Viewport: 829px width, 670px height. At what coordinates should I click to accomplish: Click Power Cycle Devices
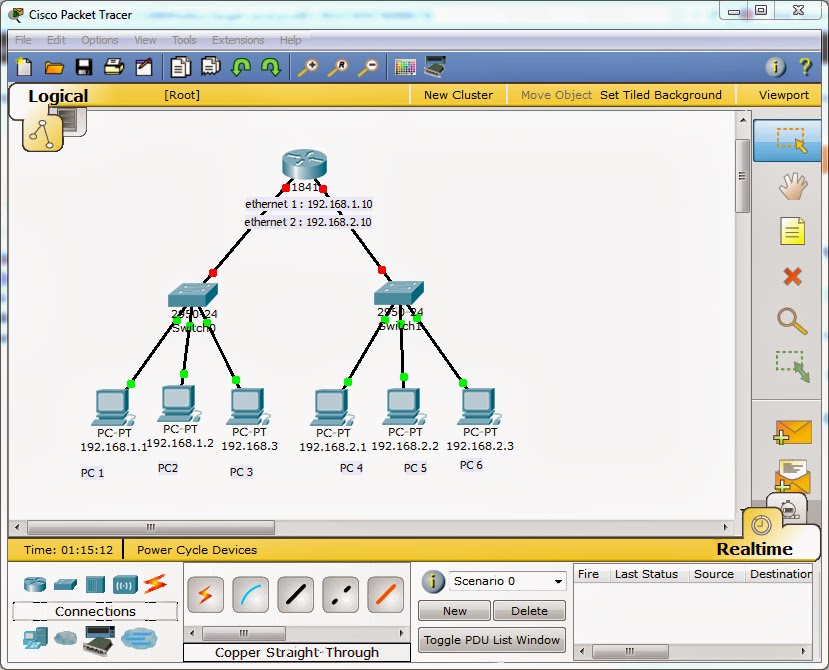tap(197, 550)
